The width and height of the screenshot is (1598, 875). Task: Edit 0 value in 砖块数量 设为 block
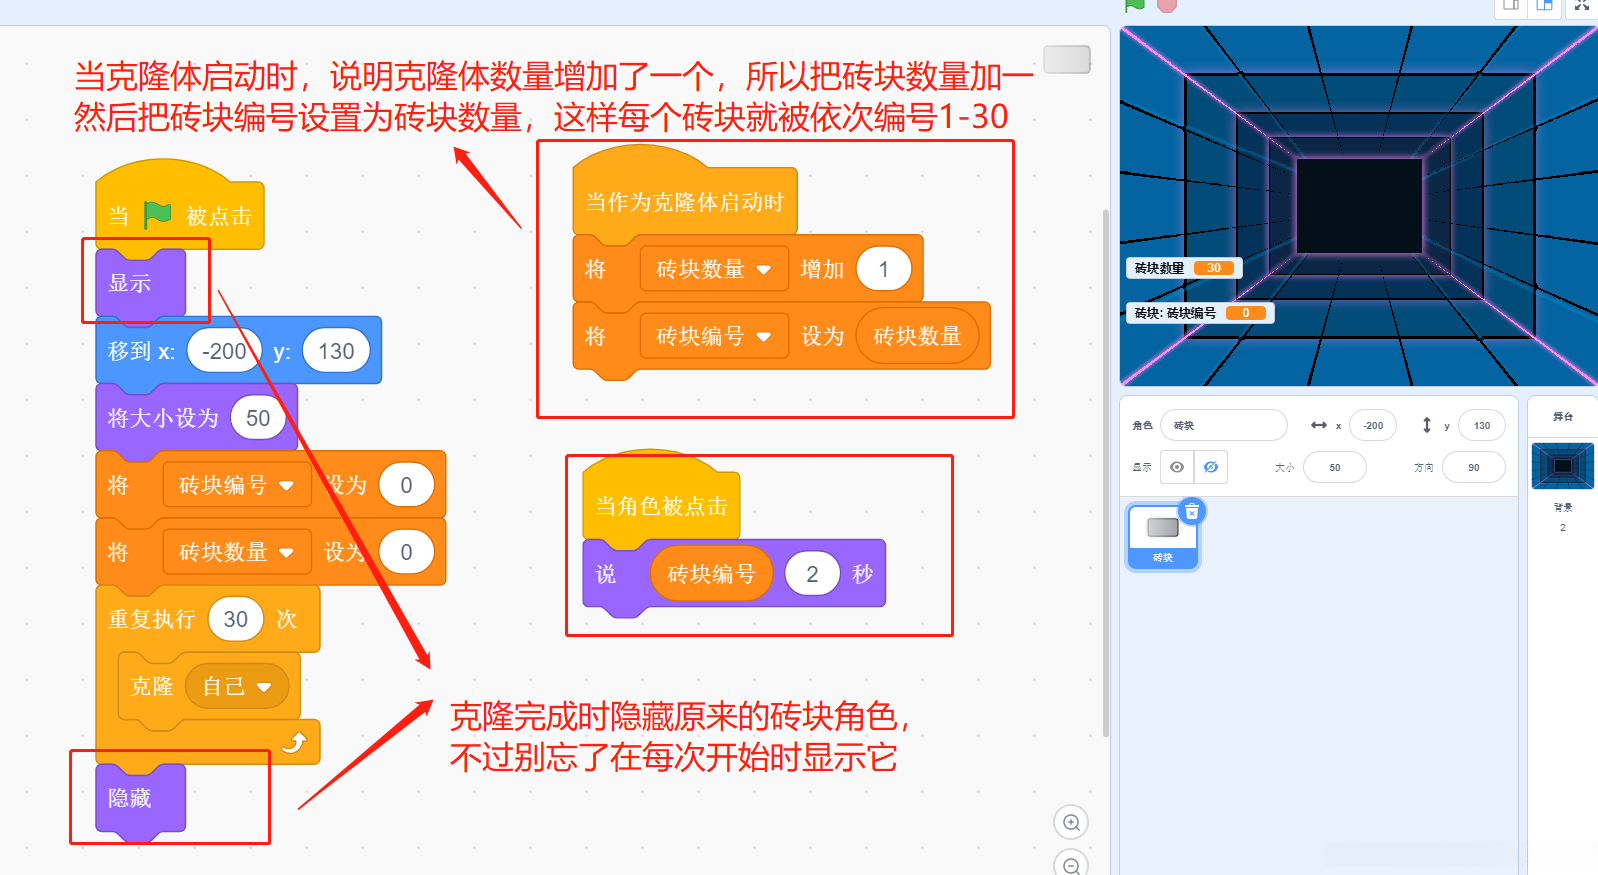point(406,552)
